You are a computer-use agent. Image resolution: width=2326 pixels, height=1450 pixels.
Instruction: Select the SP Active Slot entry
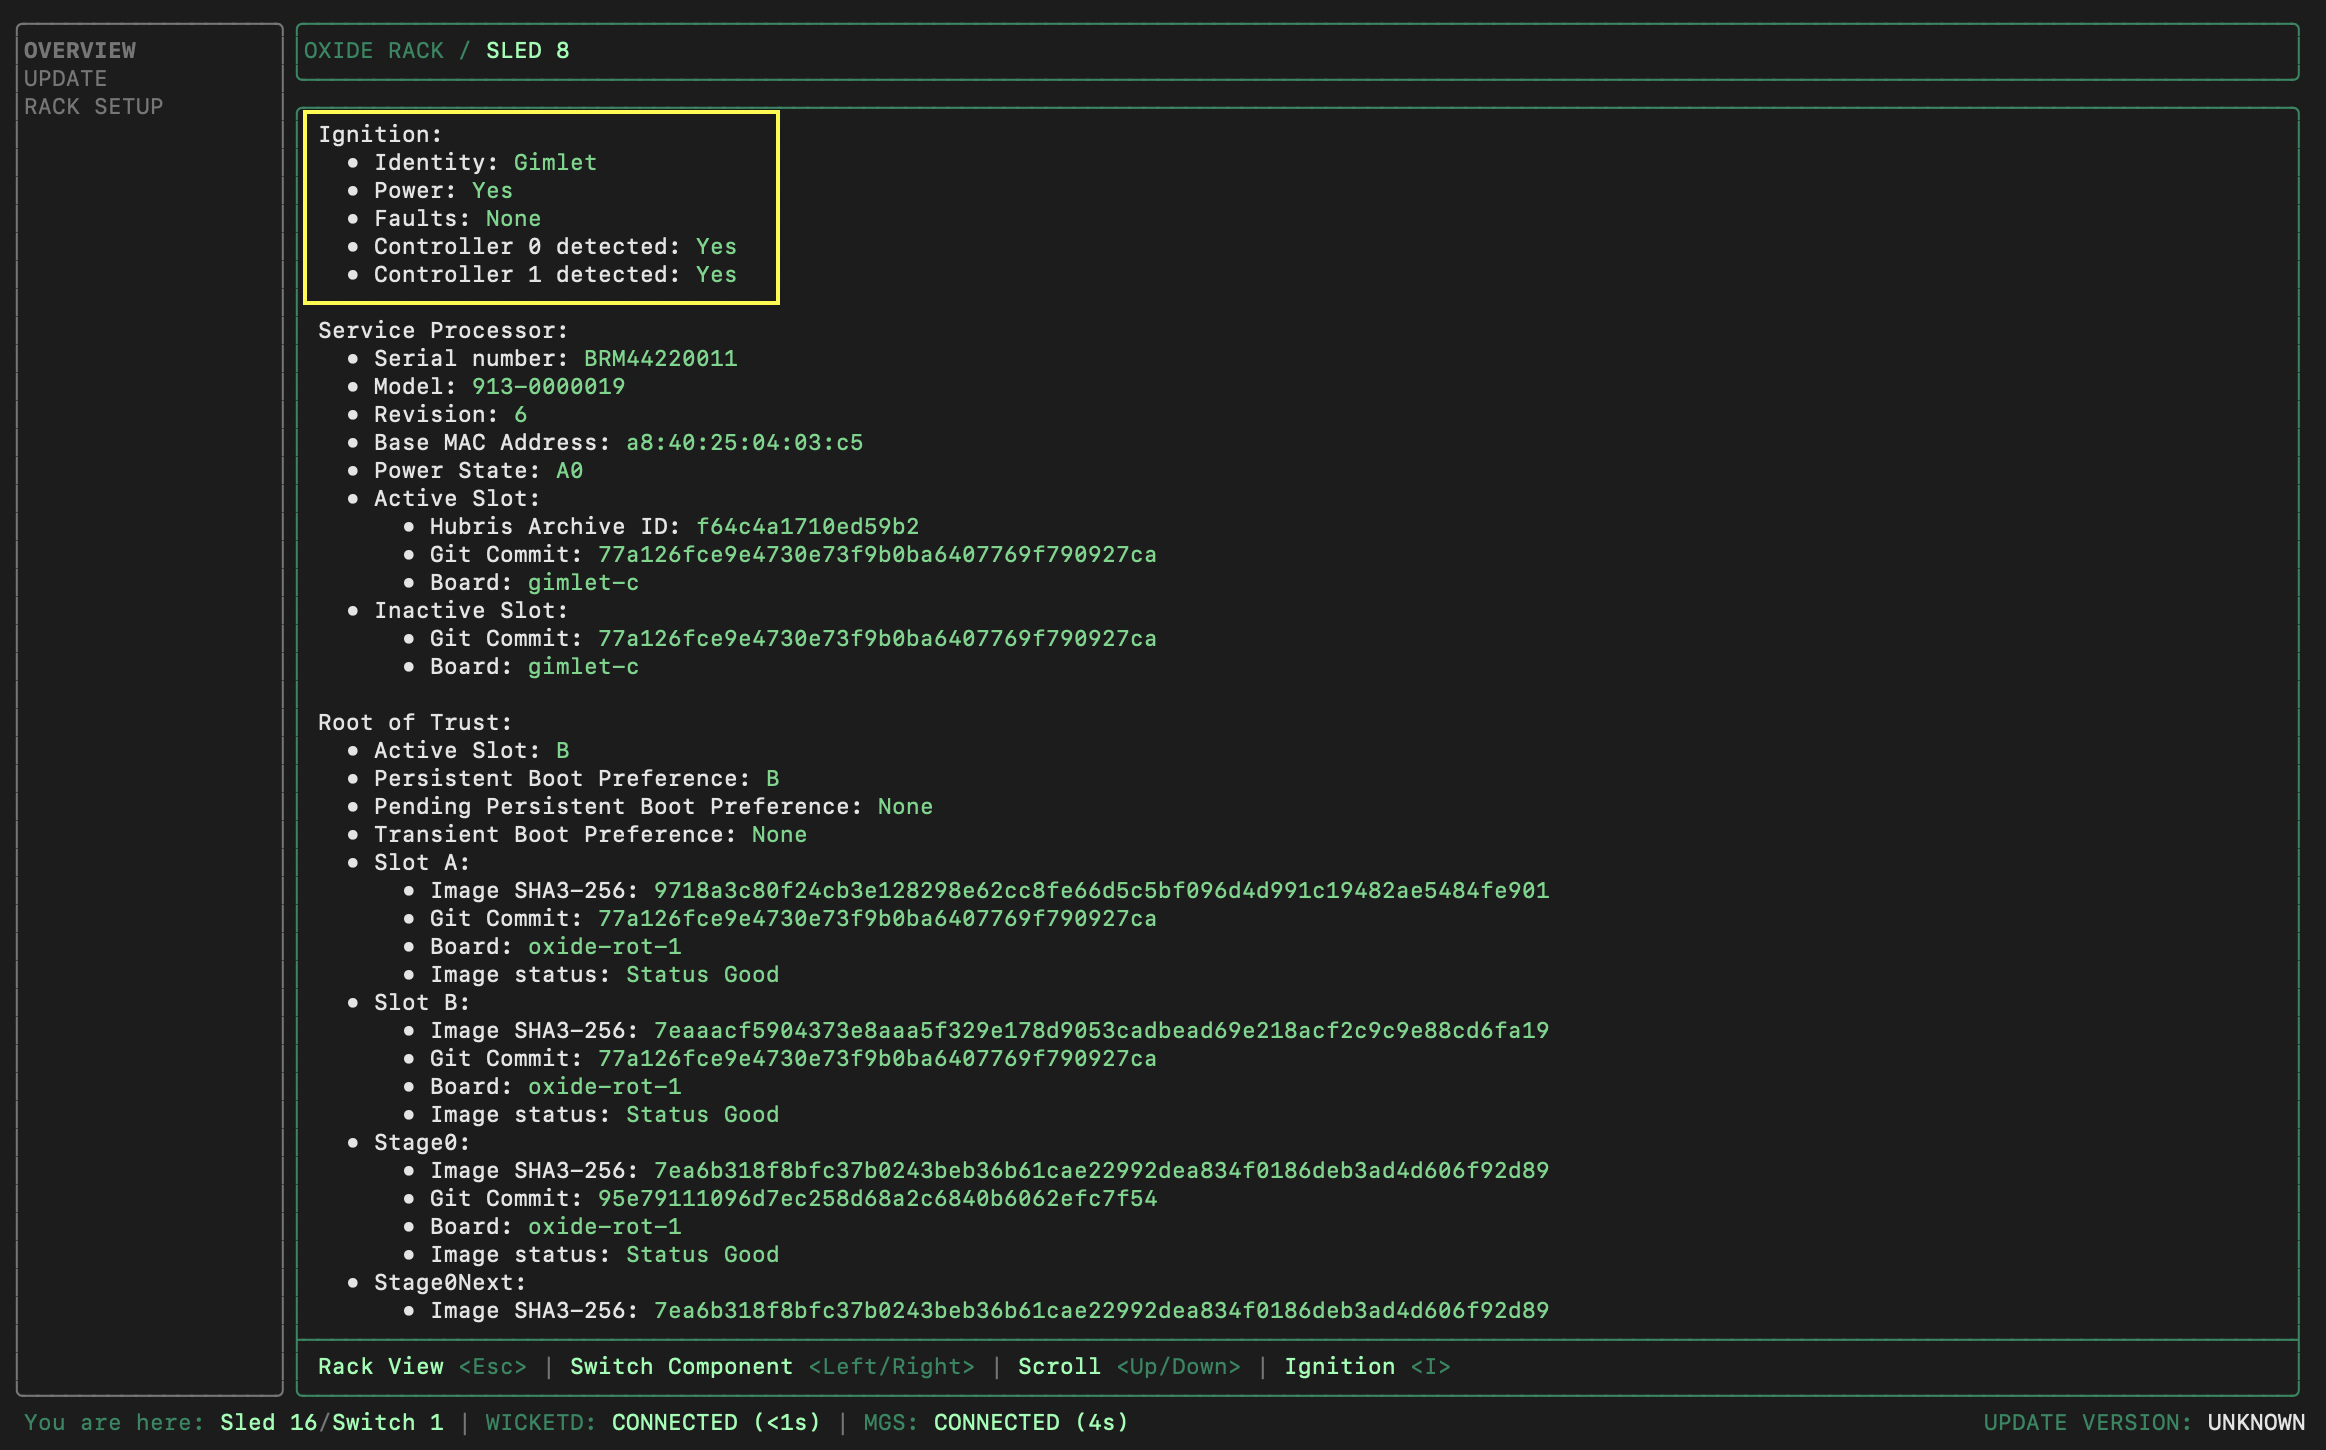(x=456, y=498)
